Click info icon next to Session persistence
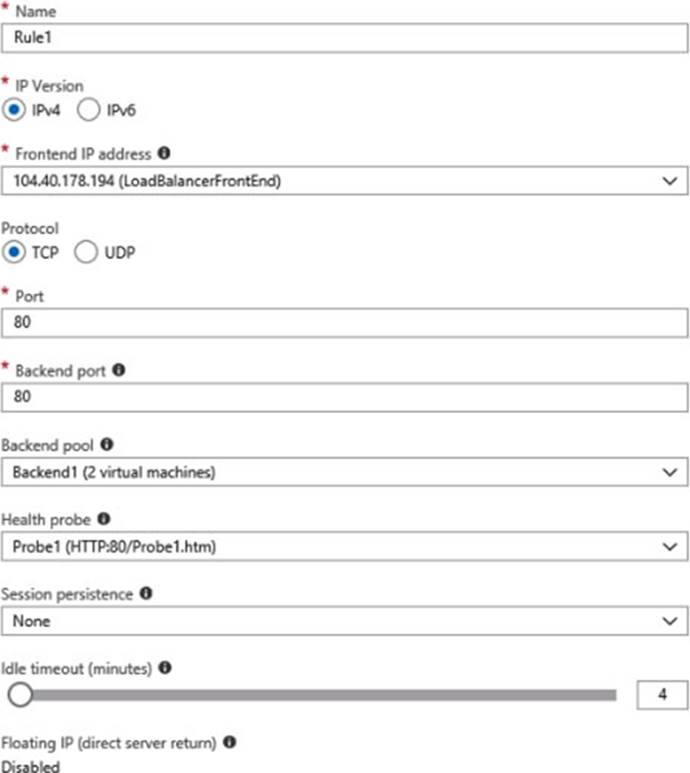The image size is (690, 773). 146,594
